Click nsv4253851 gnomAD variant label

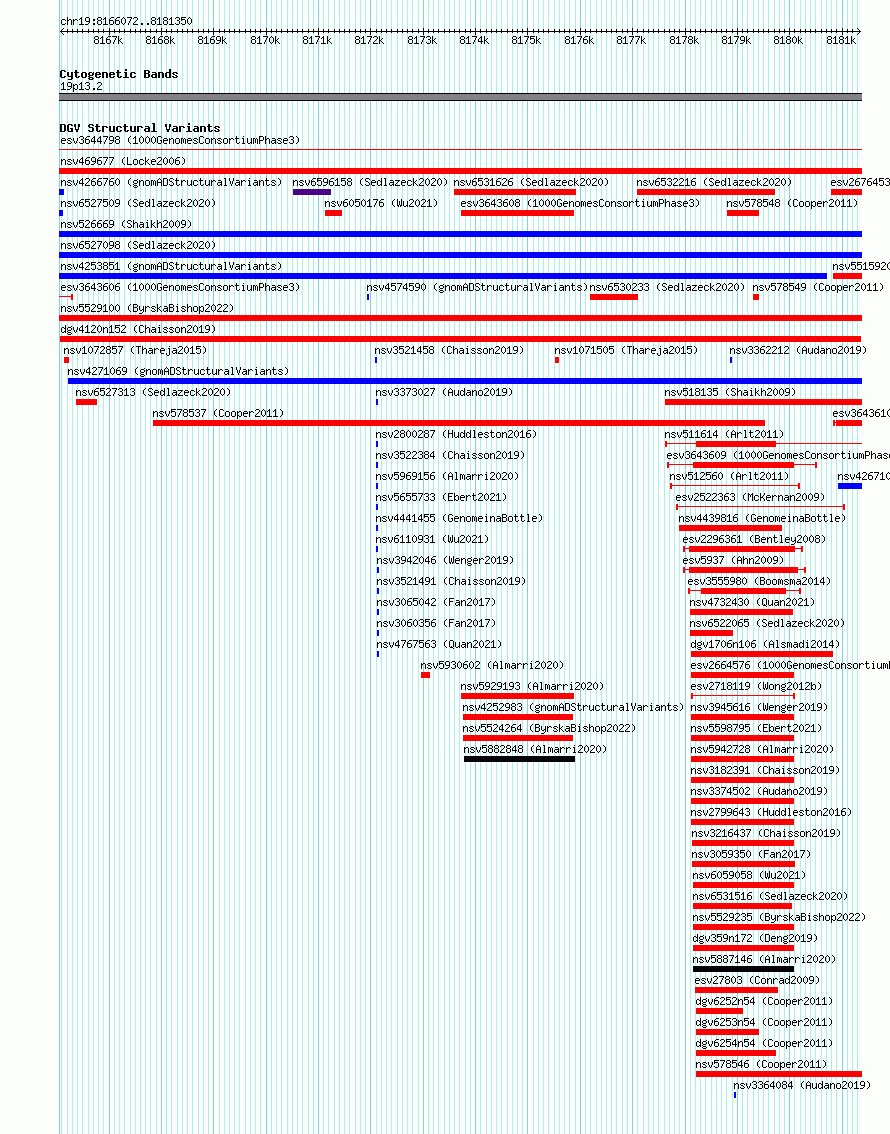171,266
